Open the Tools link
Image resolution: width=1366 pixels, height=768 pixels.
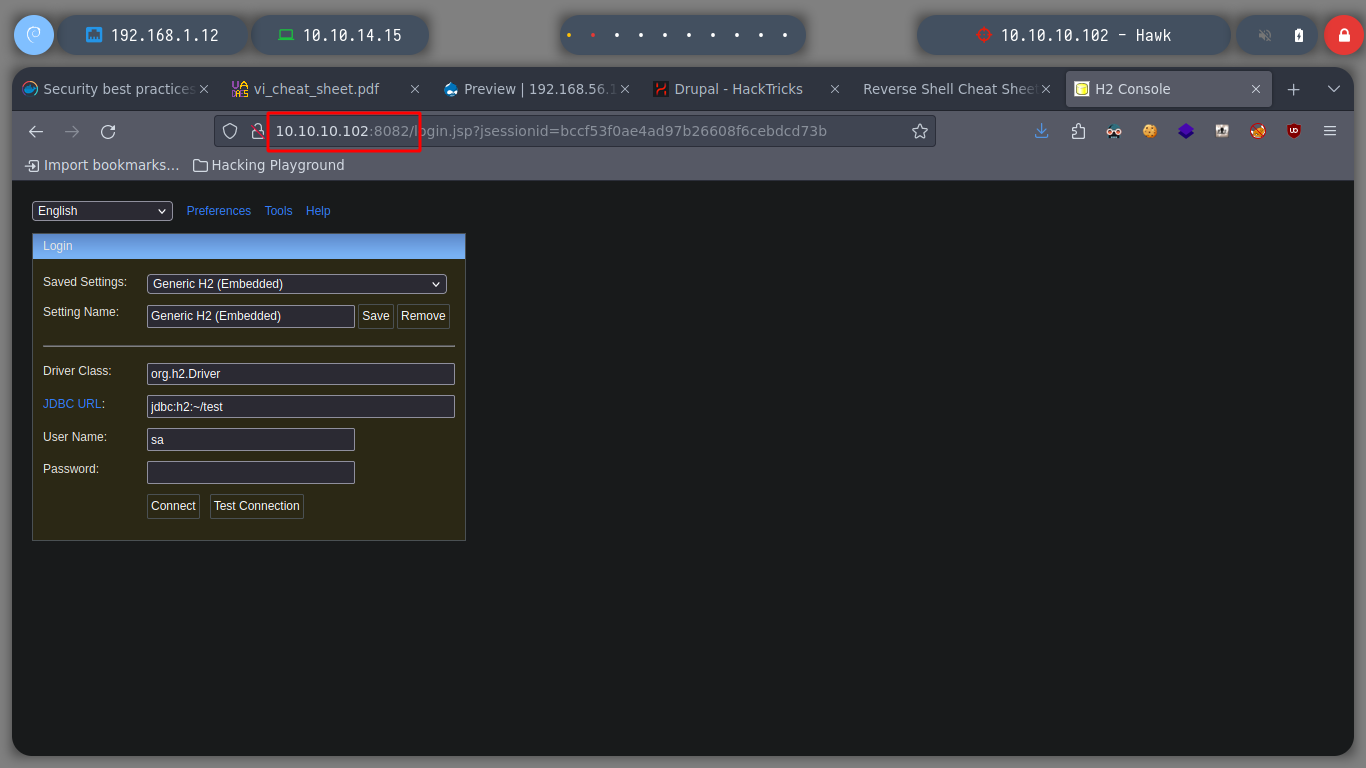278,211
